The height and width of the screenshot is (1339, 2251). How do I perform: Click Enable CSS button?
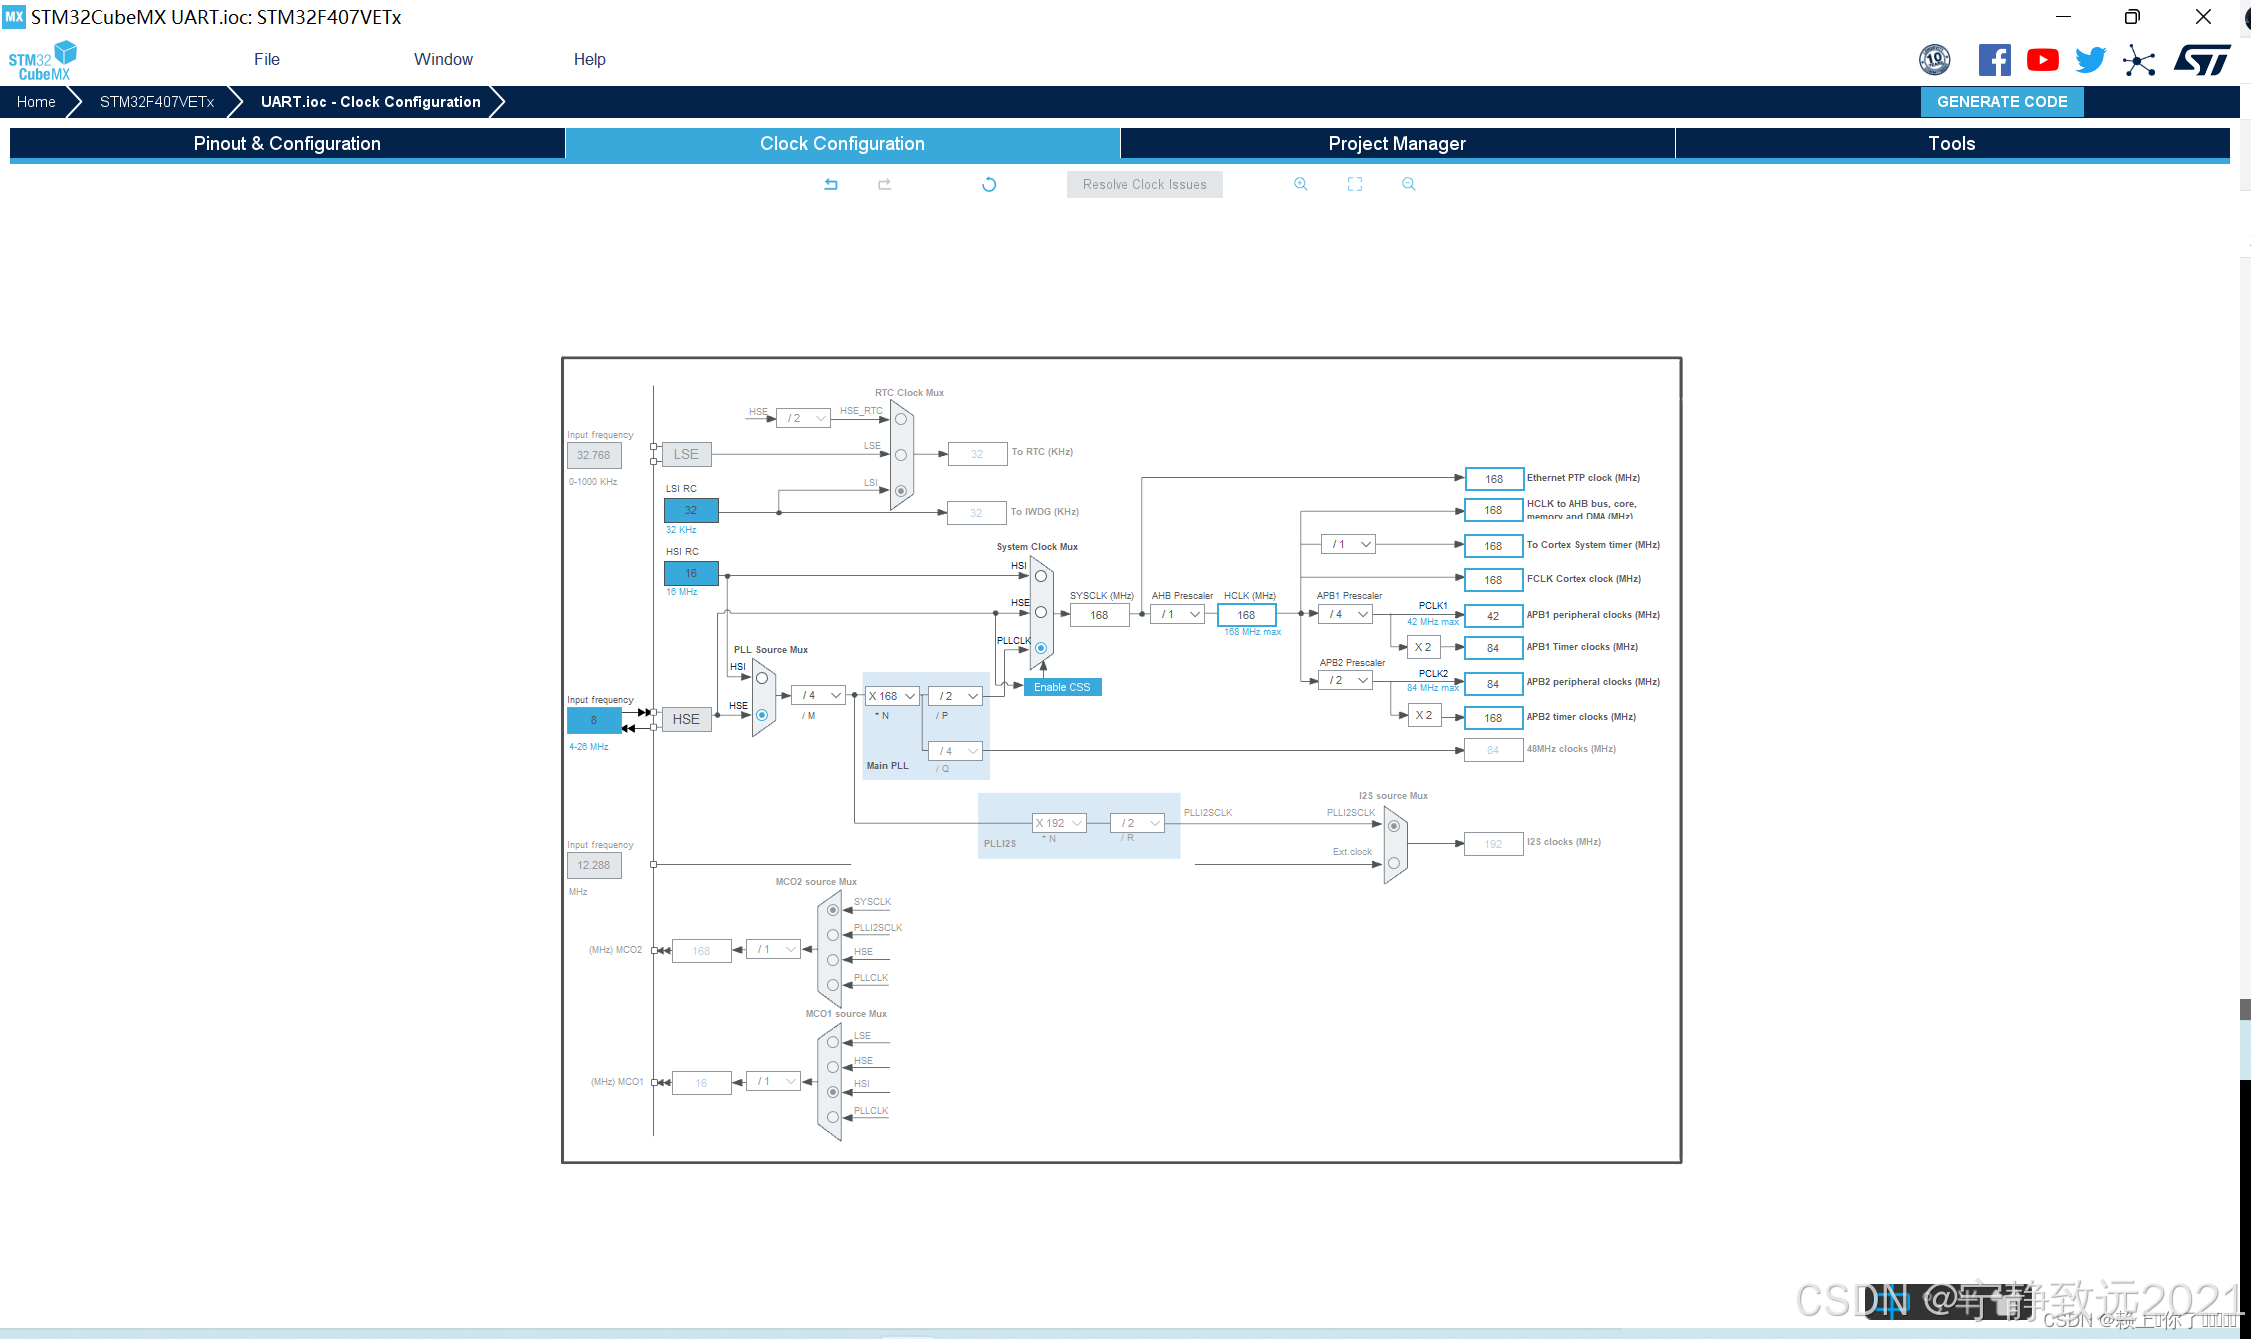(1062, 687)
